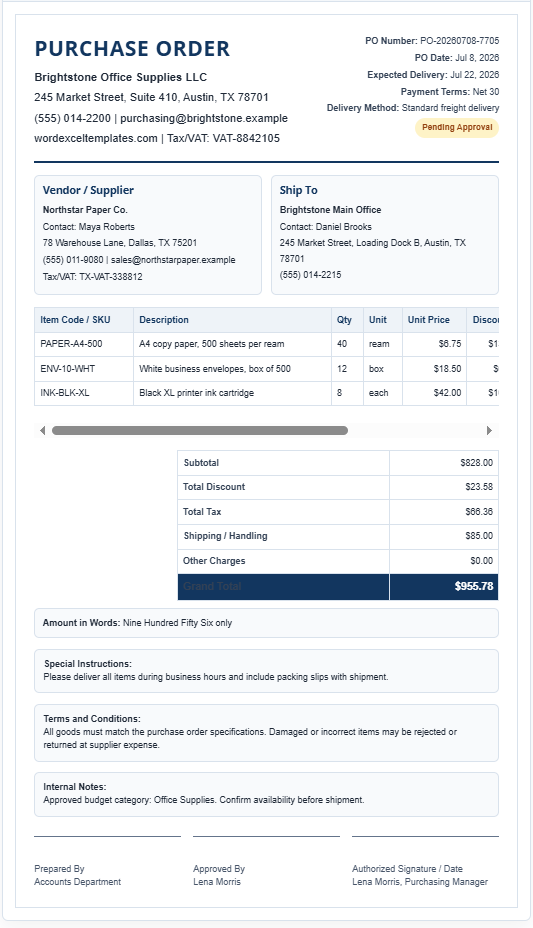
Task: Click the quantity 40 cell
Action: pos(347,344)
